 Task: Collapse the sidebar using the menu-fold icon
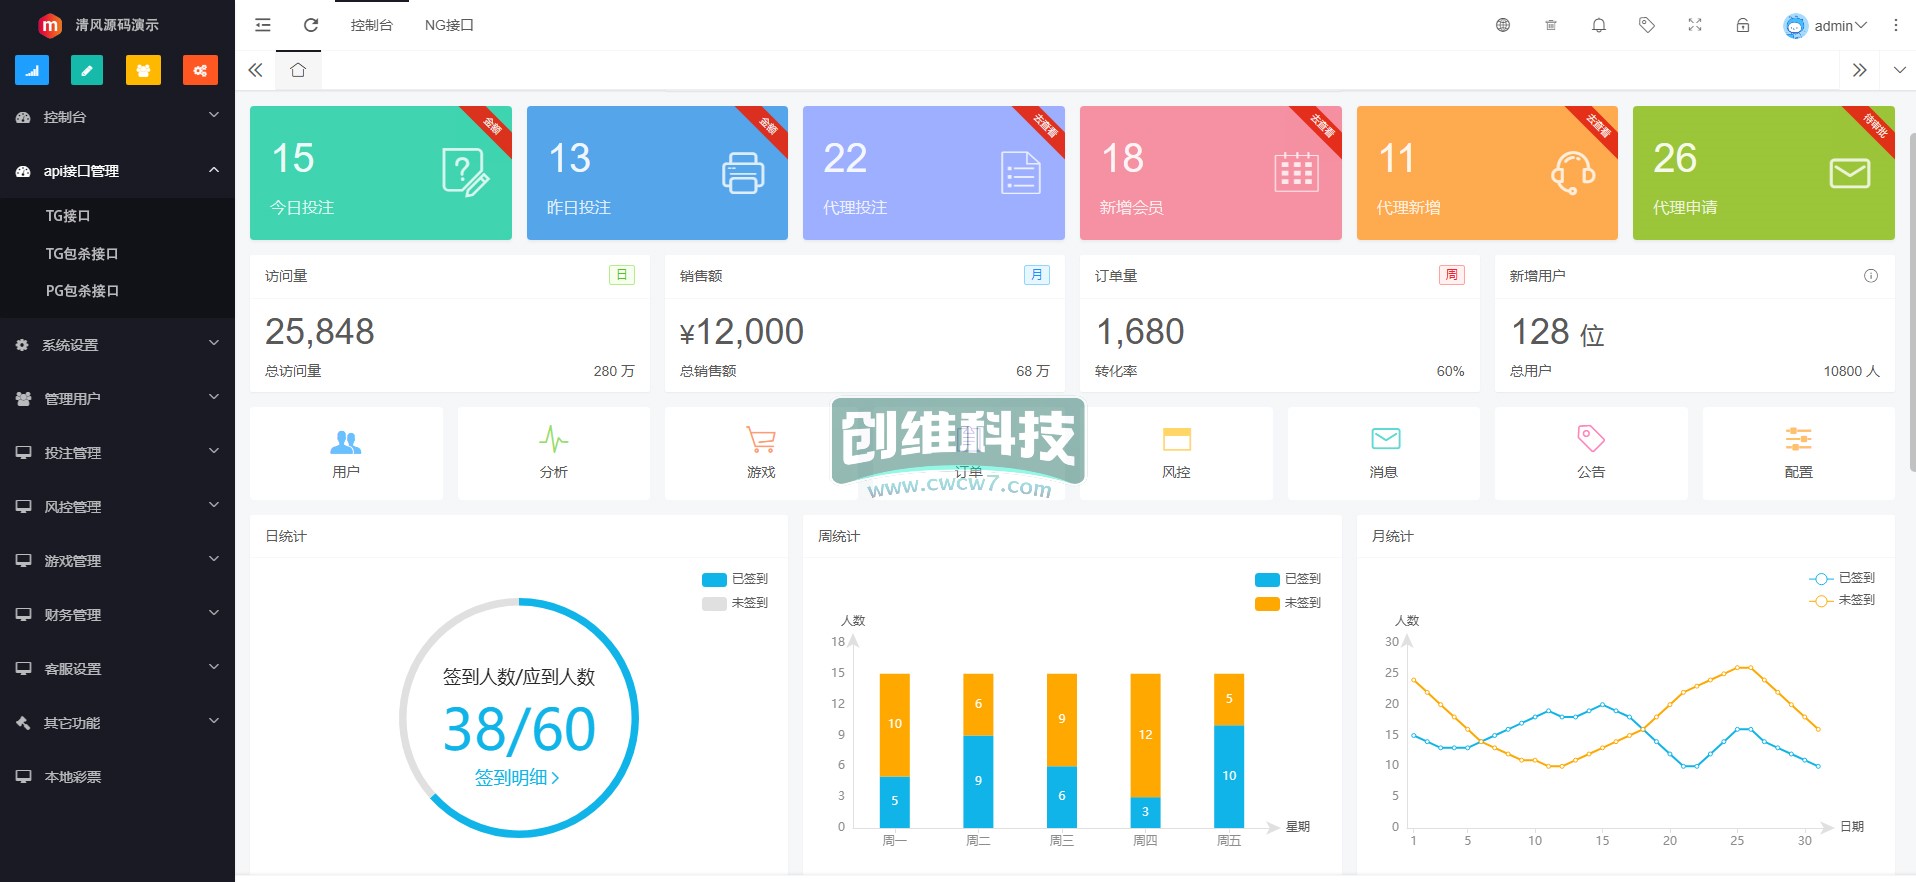[x=263, y=25]
